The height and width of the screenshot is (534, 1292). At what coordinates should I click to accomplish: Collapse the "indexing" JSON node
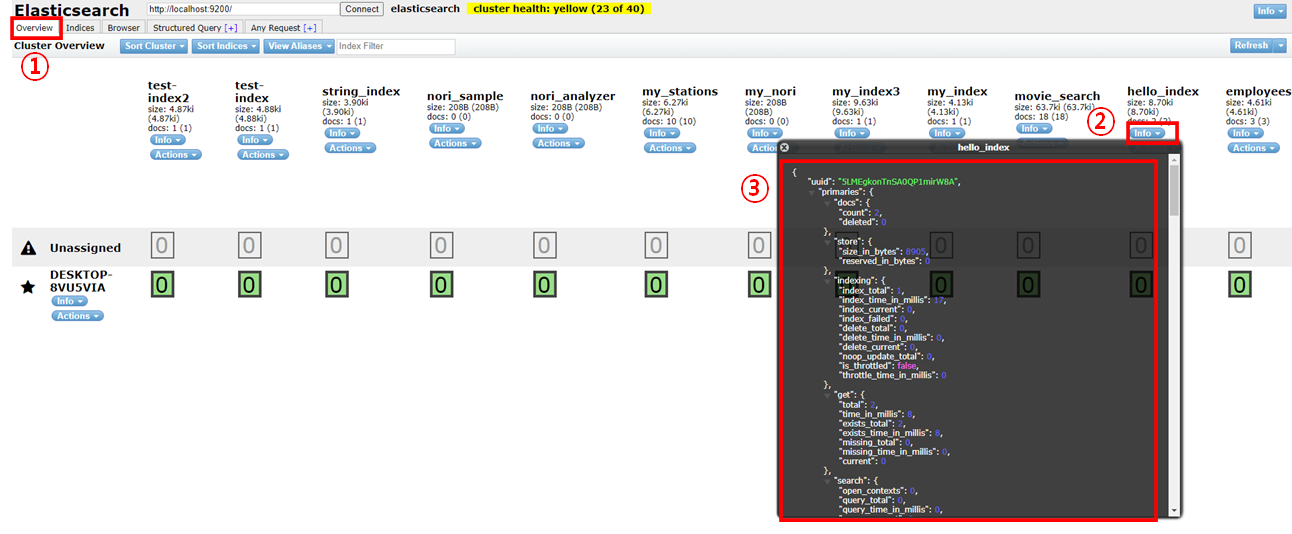pyautogui.click(x=829, y=281)
